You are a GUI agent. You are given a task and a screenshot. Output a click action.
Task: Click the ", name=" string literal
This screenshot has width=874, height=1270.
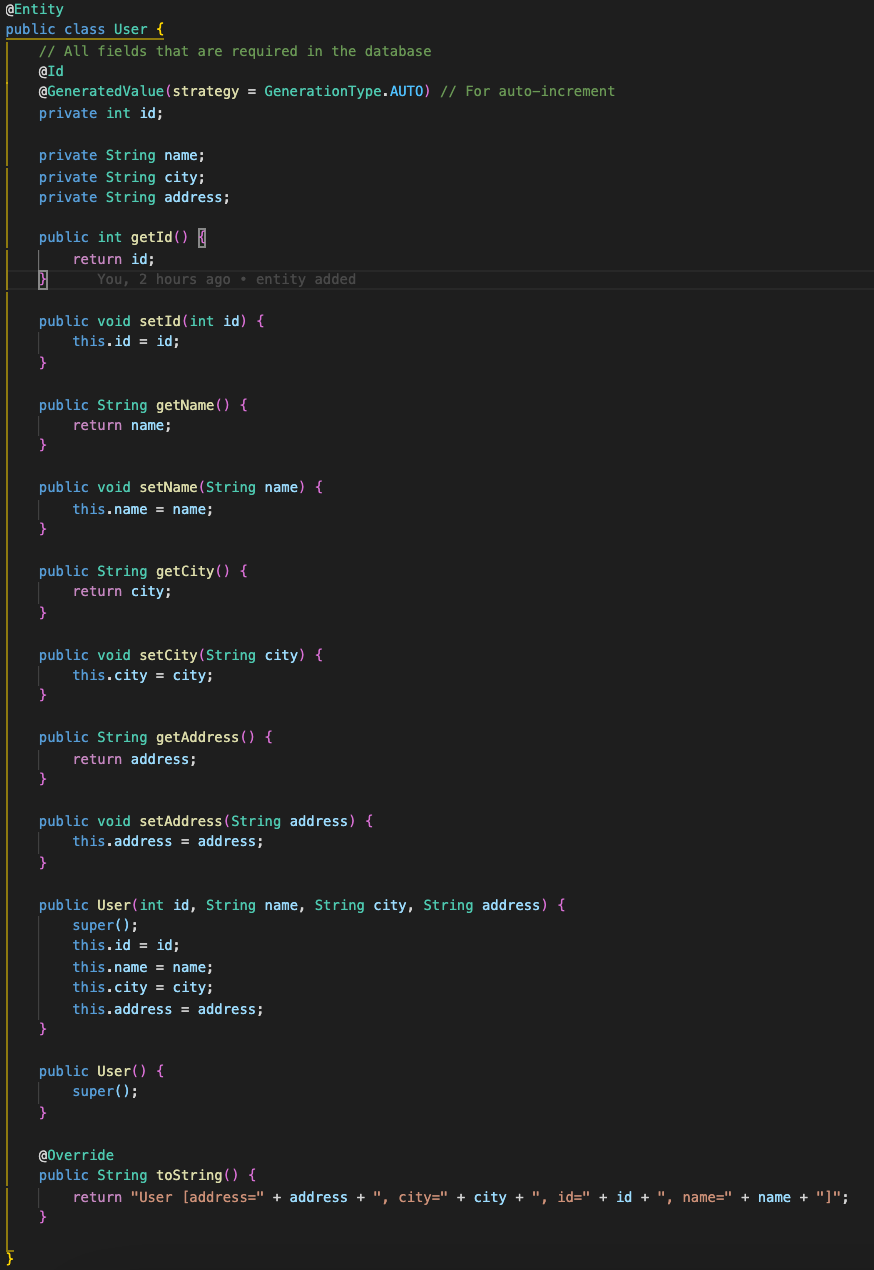click(x=695, y=1197)
